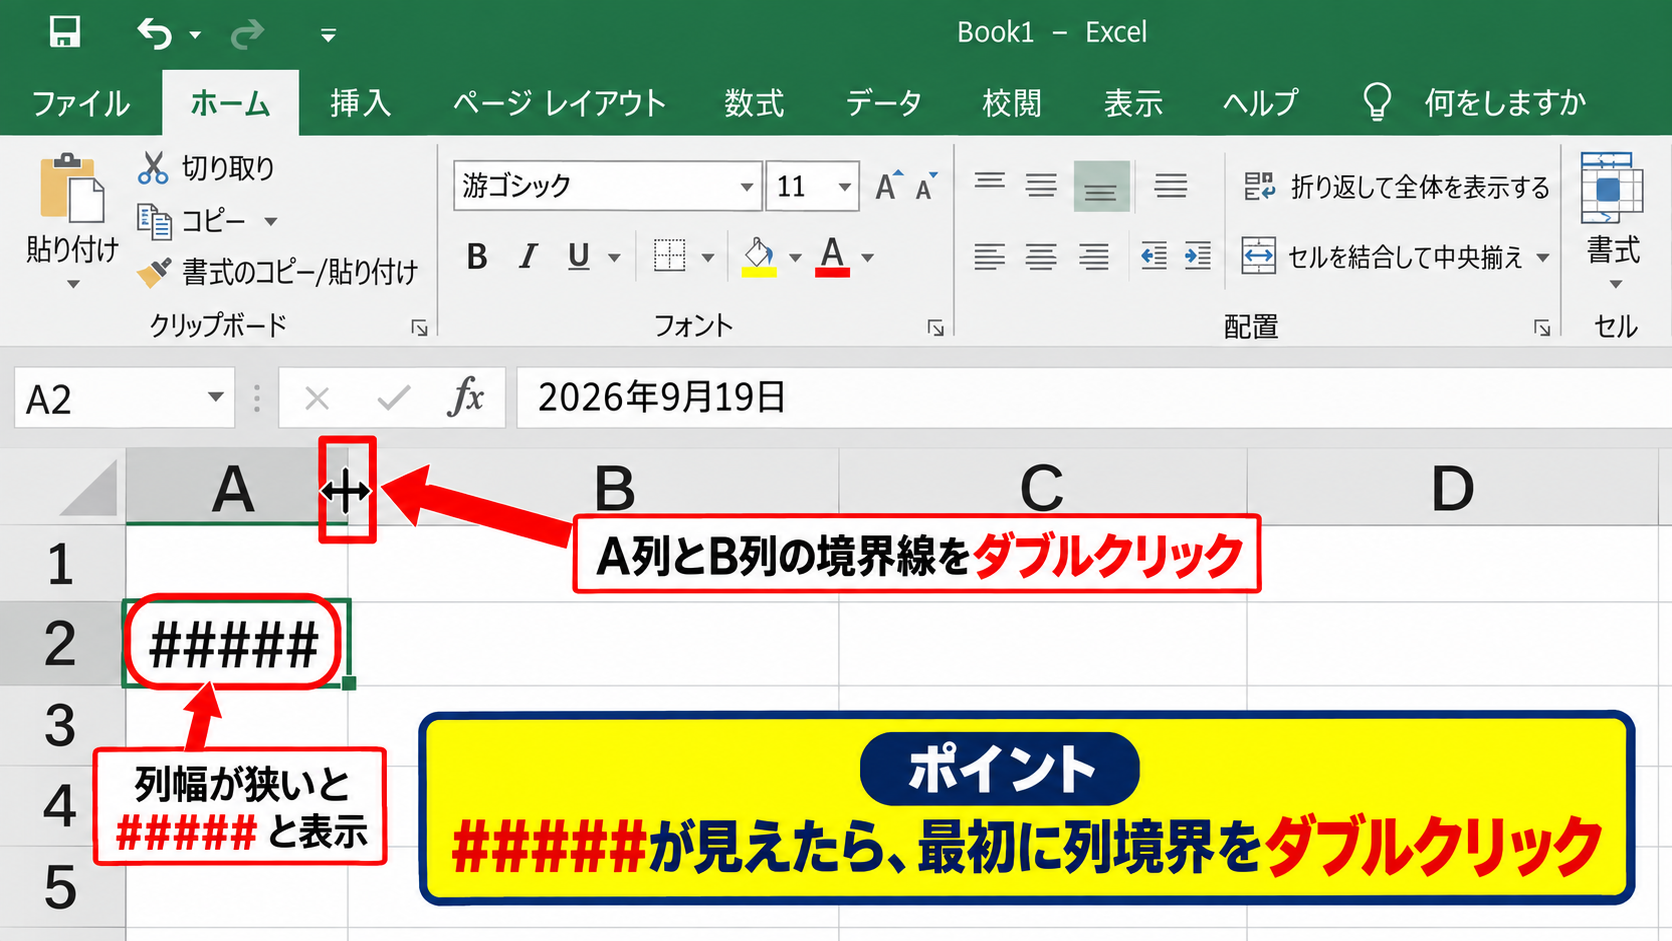Image resolution: width=1672 pixels, height=941 pixels.
Task: Click the redo arrow icon
Action: tap(247, 34)
